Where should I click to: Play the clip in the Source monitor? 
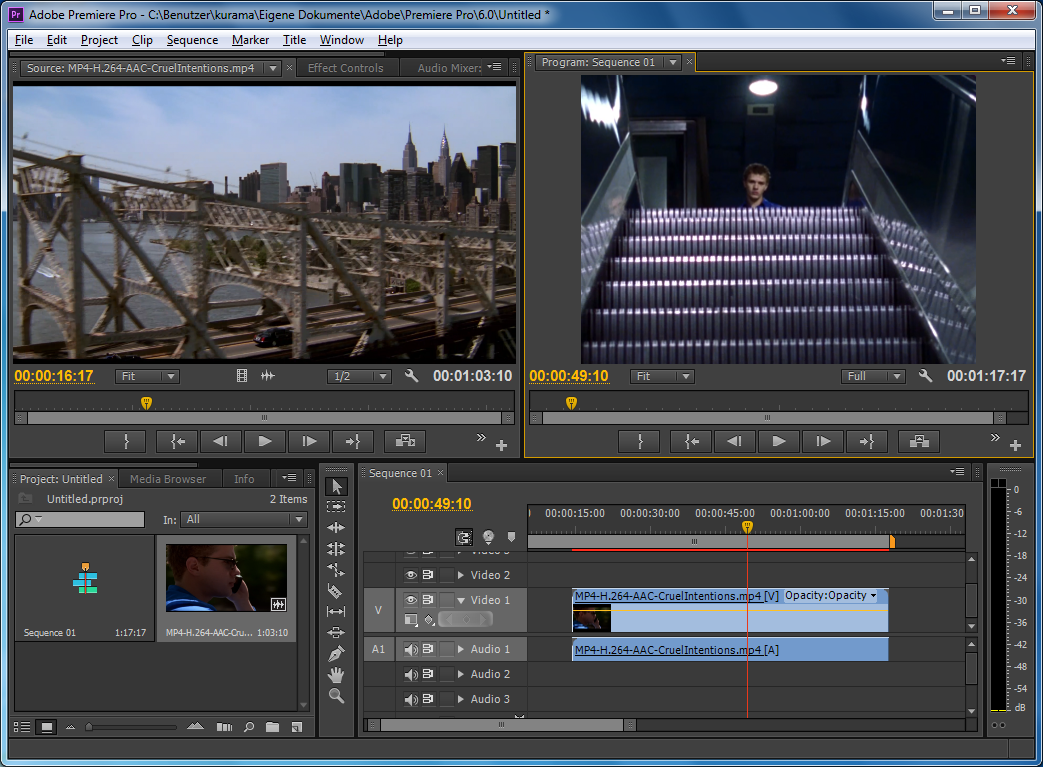pyautogui.click(x=265, y=441)
